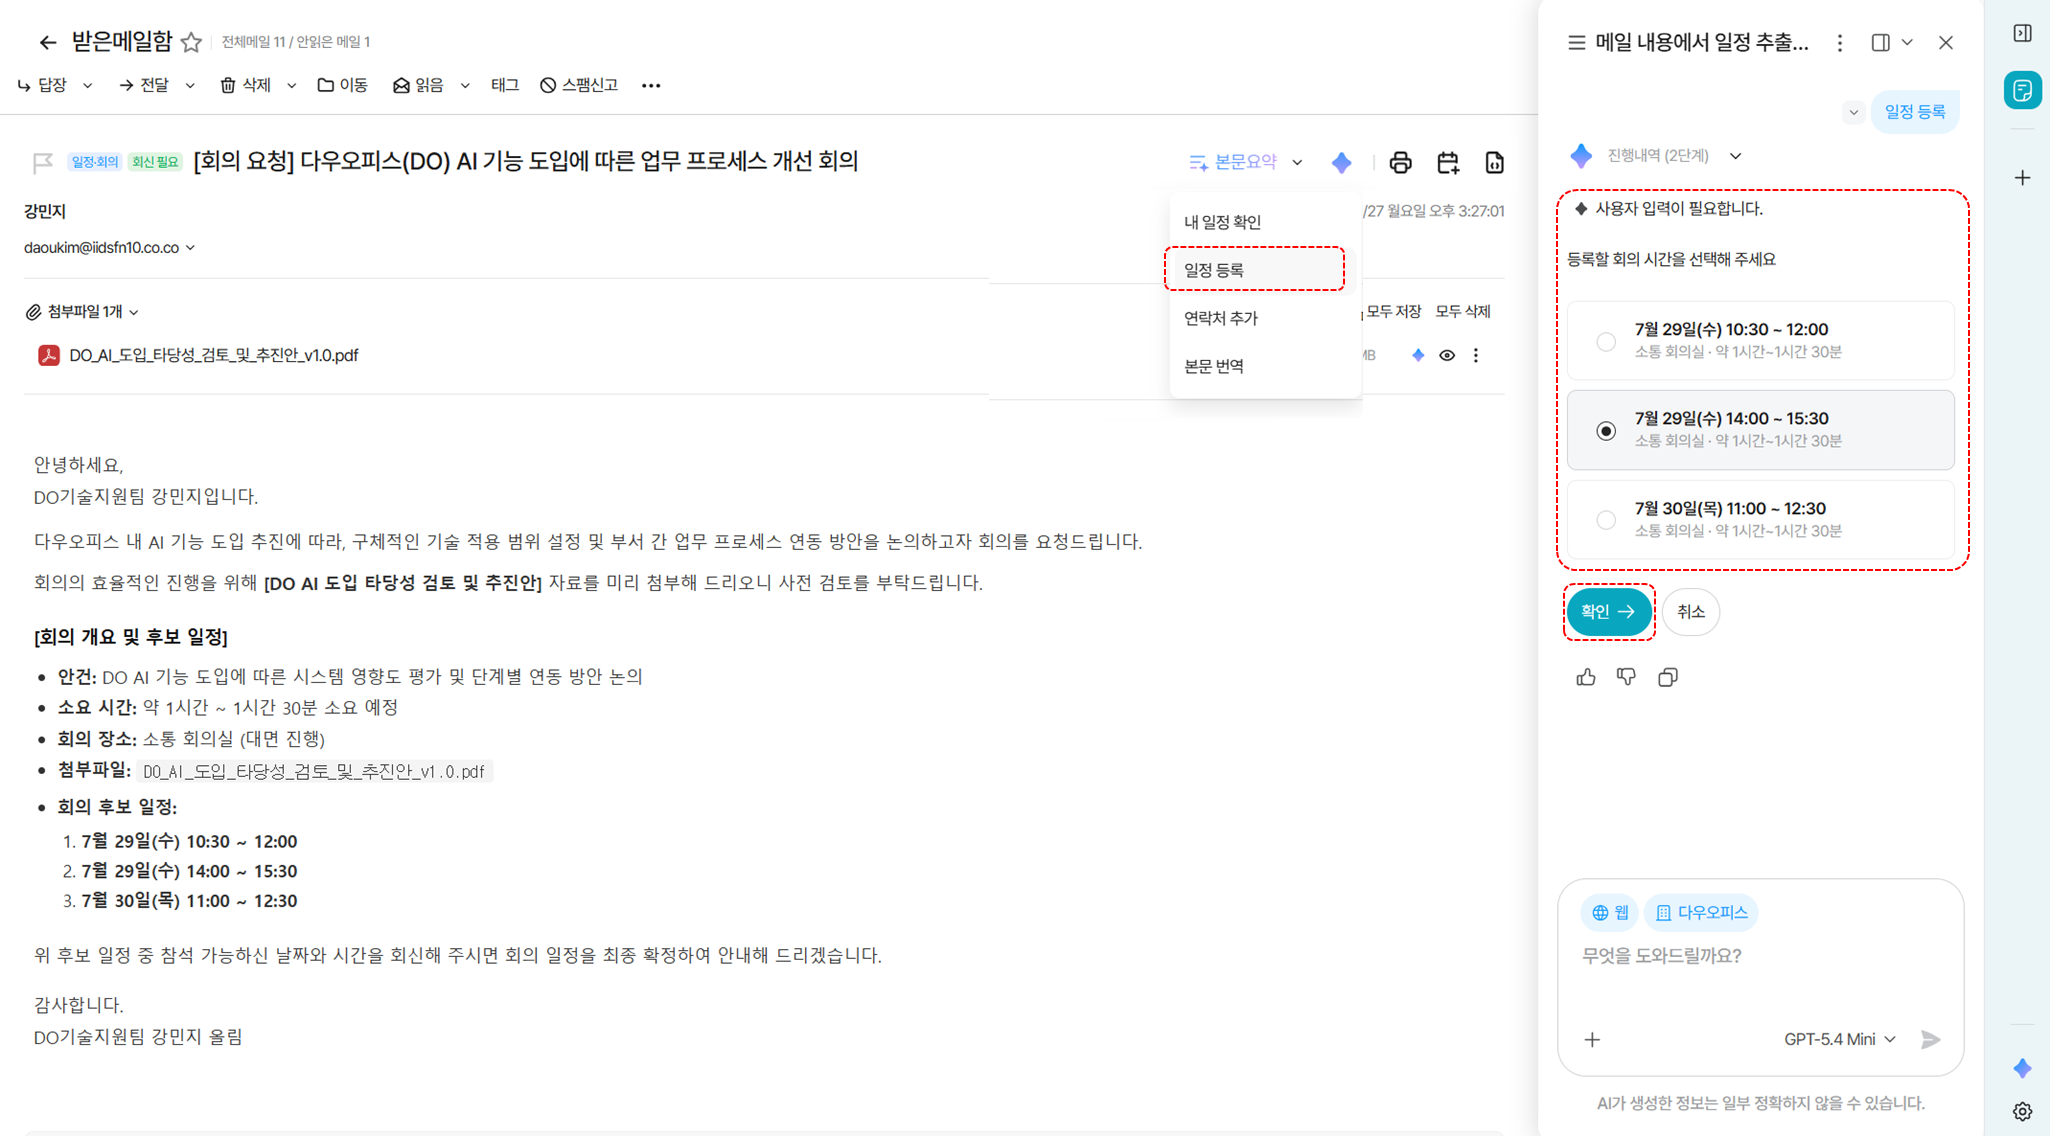
Task: Choose 내 일정 확인 from the menu
Action: [x=1266, y=222]
